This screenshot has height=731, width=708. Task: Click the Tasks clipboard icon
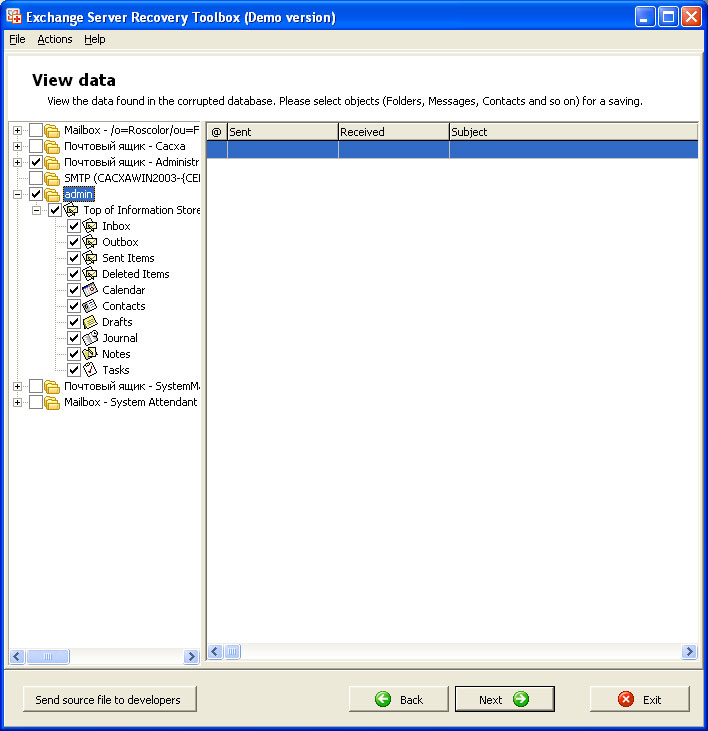pyautogui.click(x=90, y=370)
